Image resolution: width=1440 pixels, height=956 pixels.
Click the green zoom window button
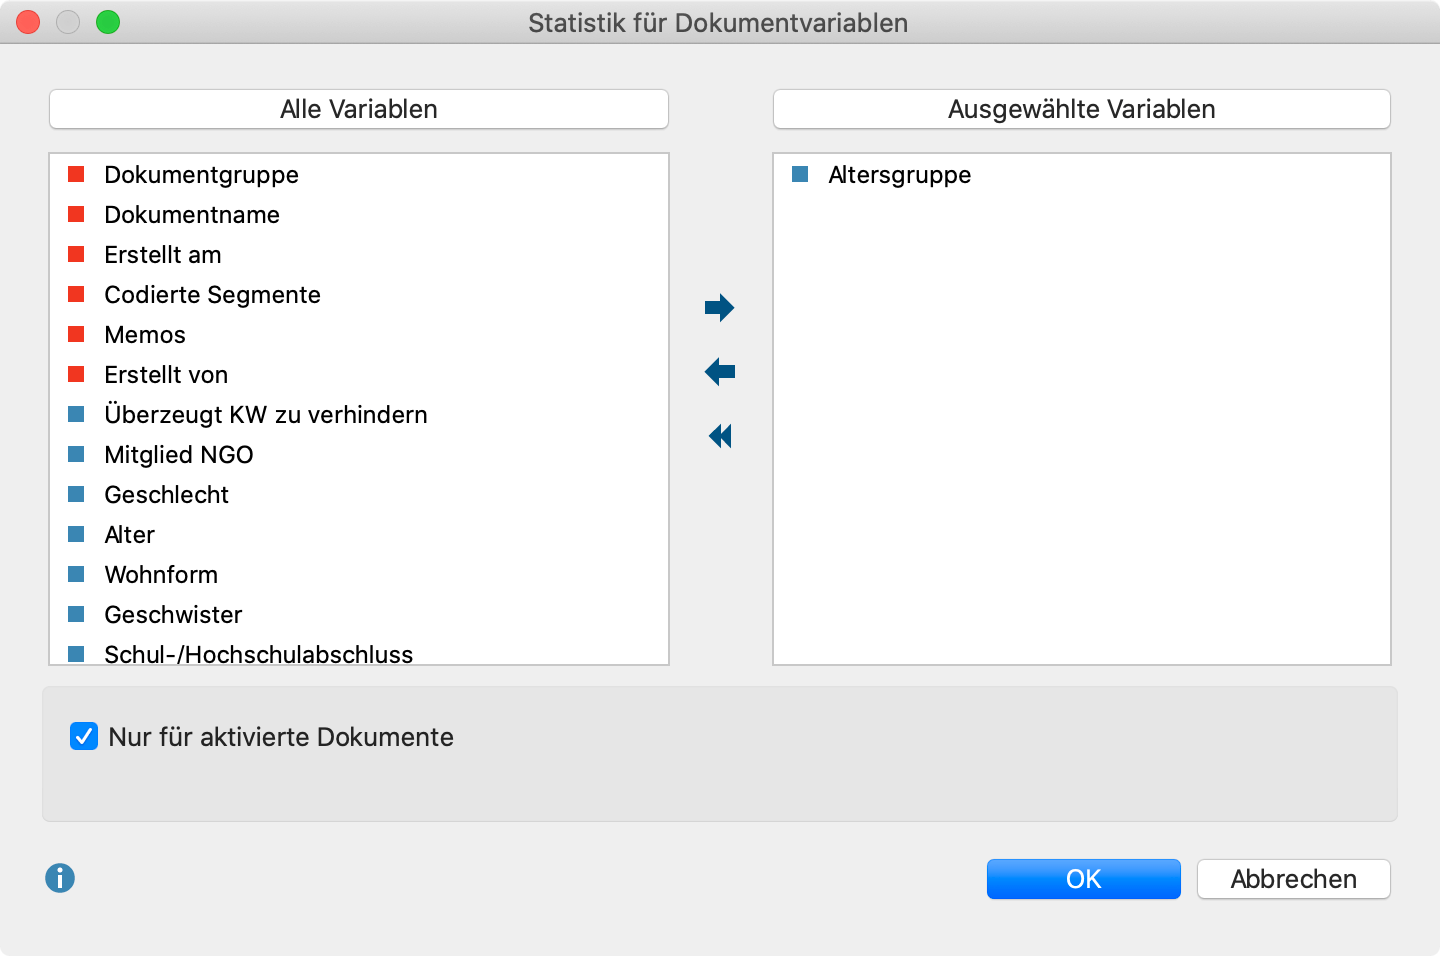(x=108, y=22)
